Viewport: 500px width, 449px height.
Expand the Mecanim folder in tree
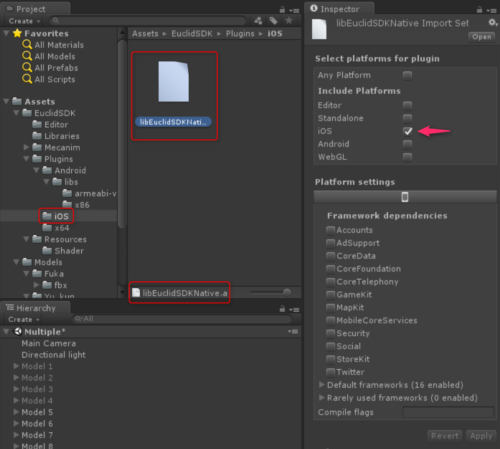point(26,147)
